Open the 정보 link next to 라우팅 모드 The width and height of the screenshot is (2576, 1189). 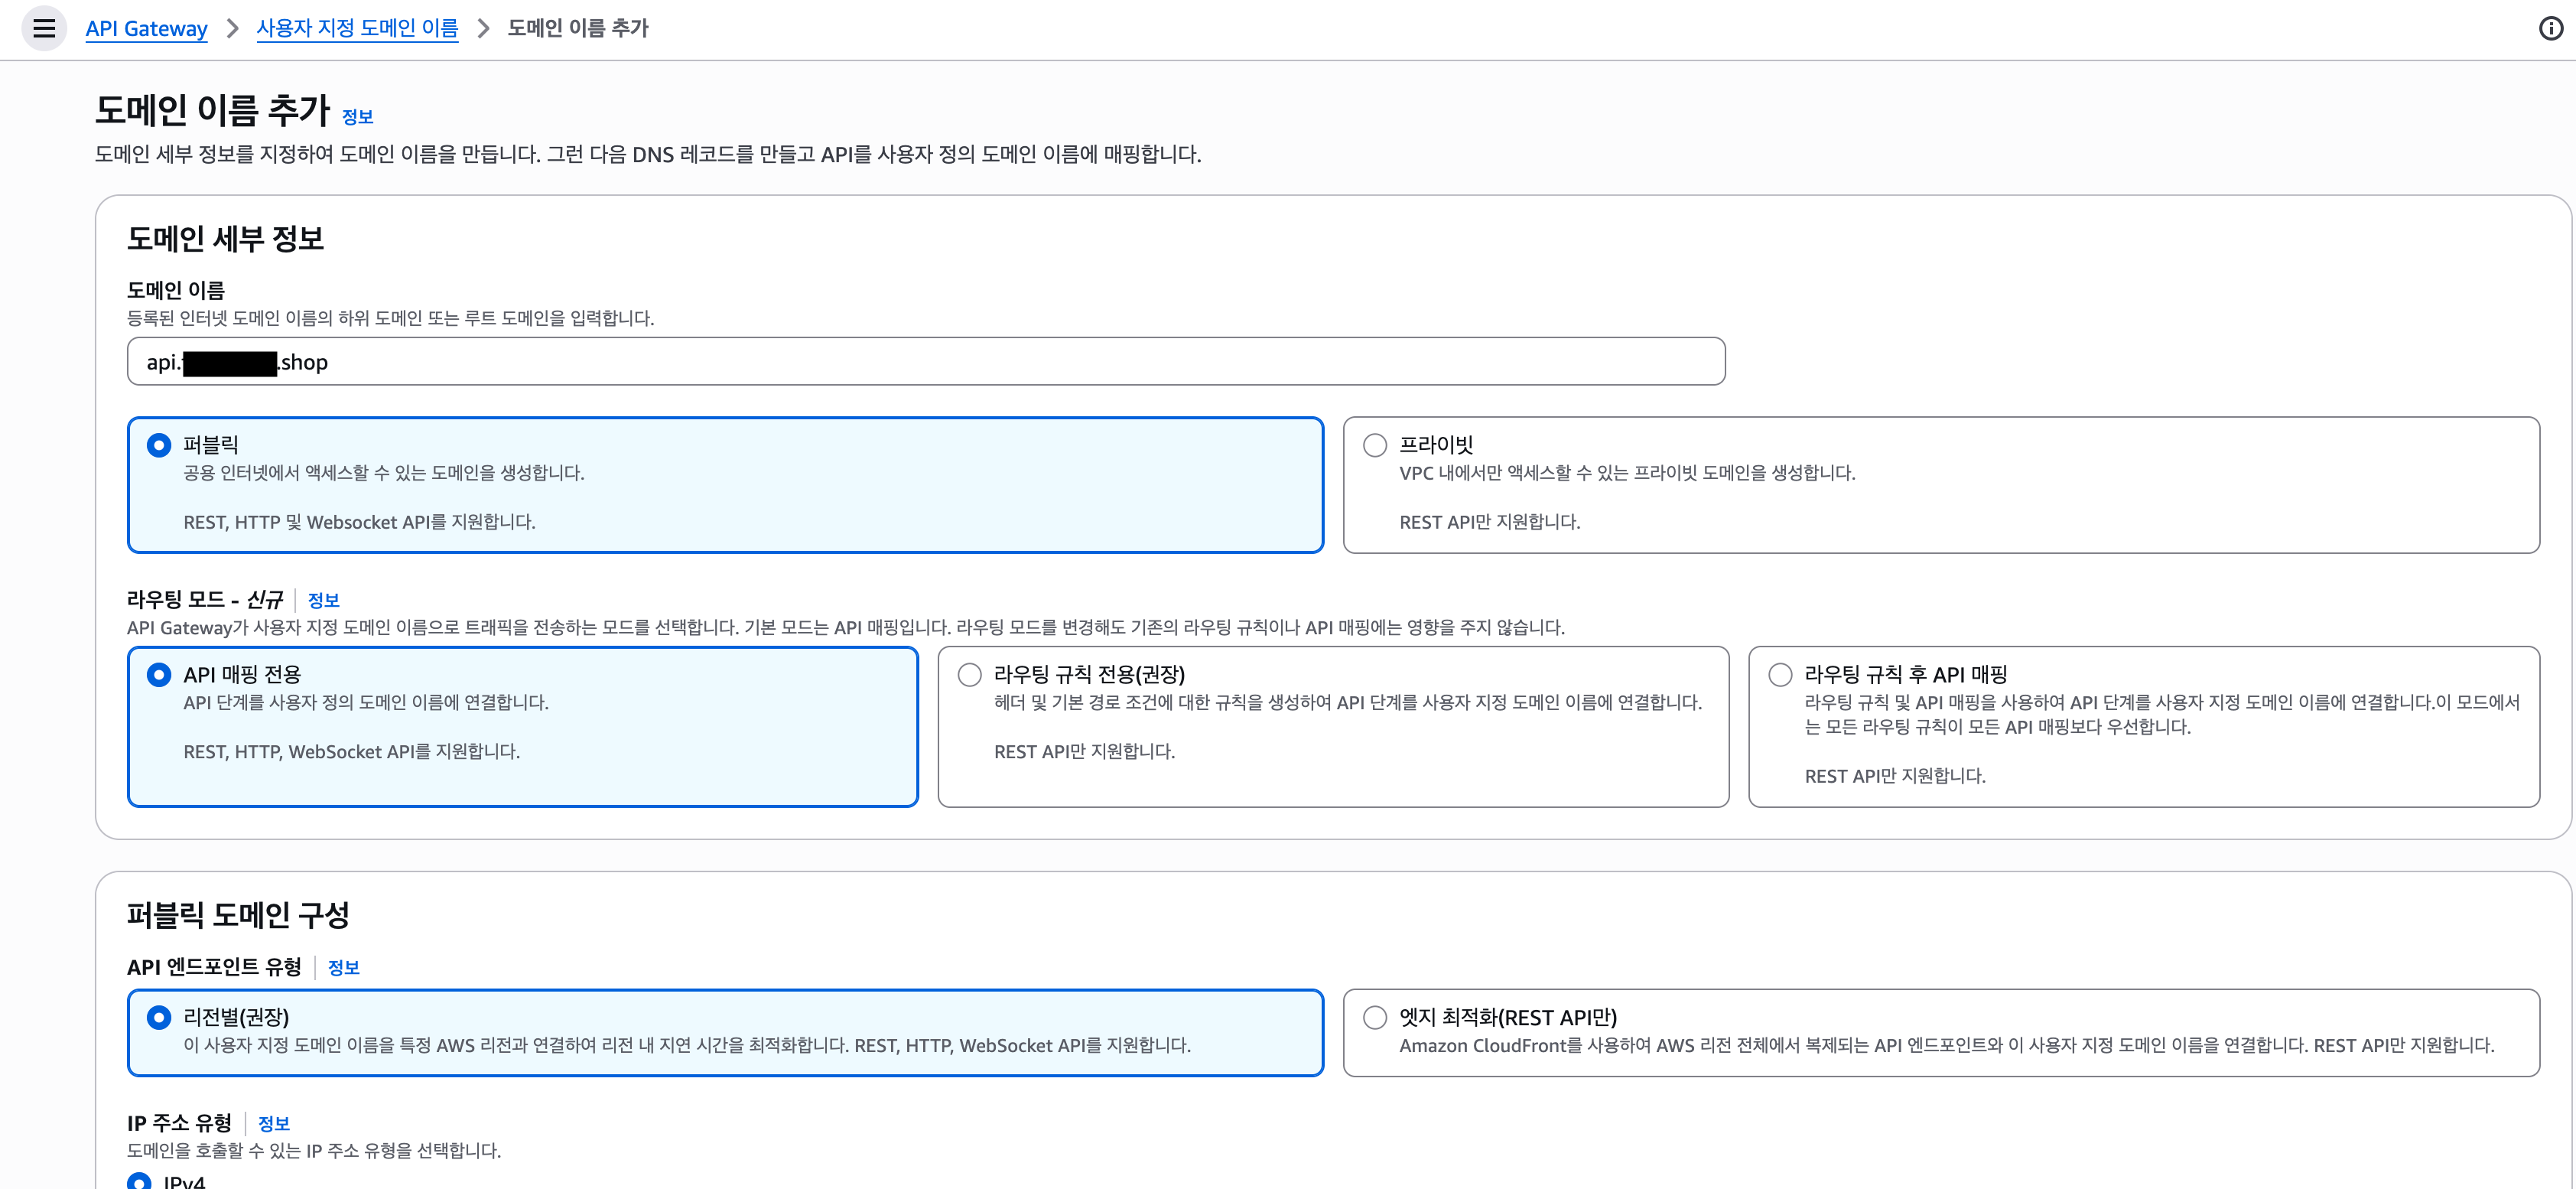323,600
